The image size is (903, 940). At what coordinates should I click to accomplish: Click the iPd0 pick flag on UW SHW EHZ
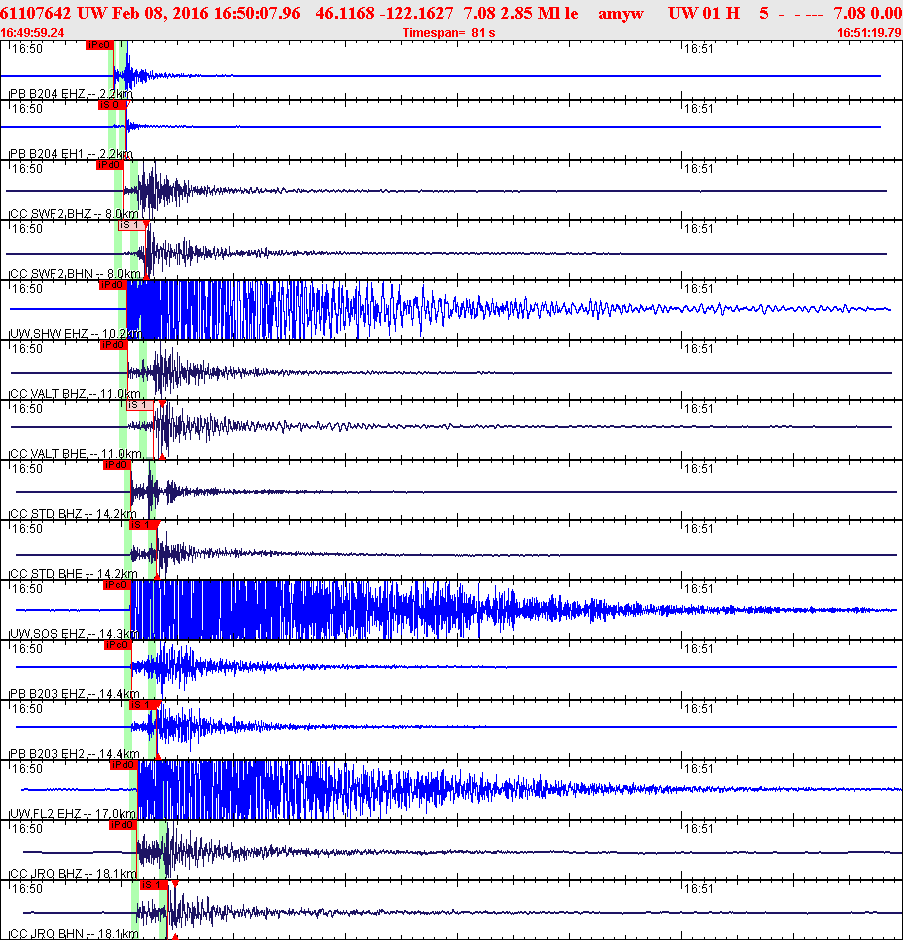pyautogui.click(x=110, y=286)
